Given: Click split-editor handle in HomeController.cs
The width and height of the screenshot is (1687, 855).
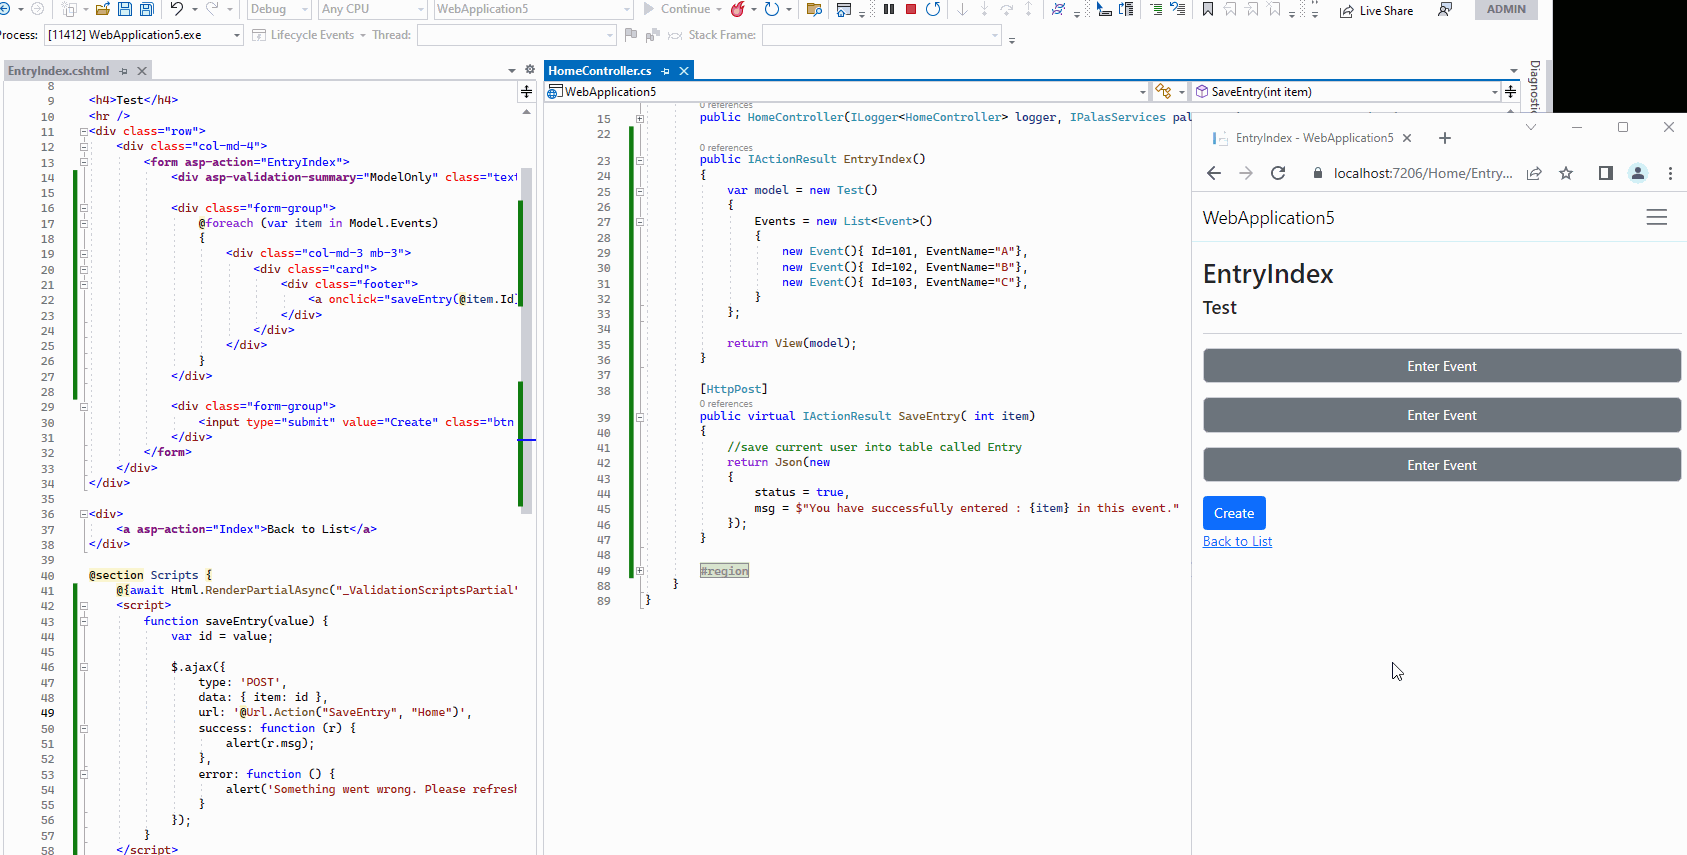Looking at the screenshot, I should [1510, 92].
